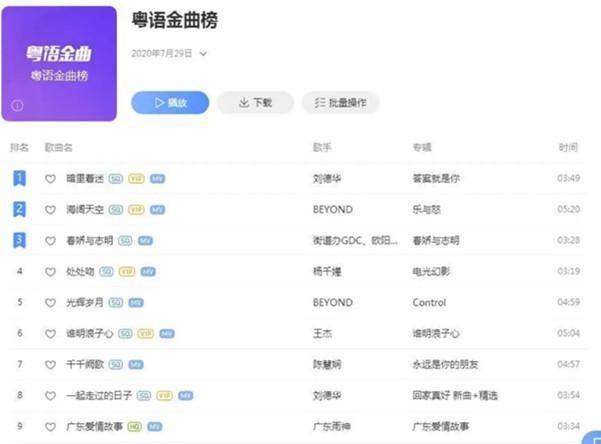
Task: Click SQ badge of 谁明浪子心
Action: tap(125, 334)
